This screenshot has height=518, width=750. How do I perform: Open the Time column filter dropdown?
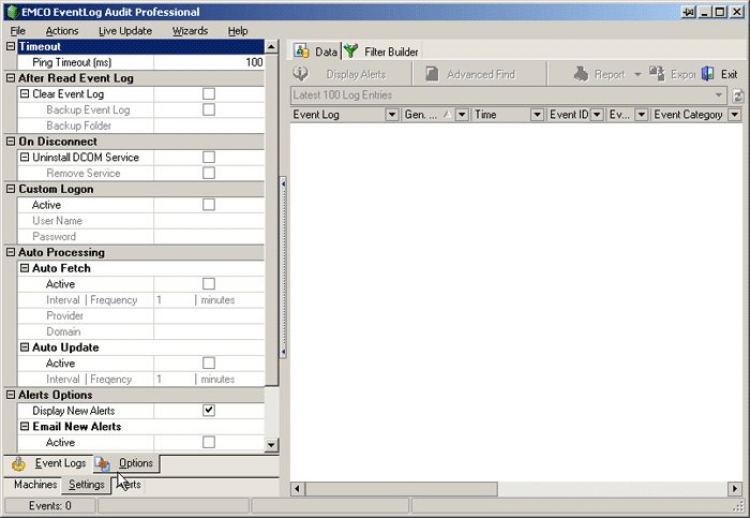(537, 115)
